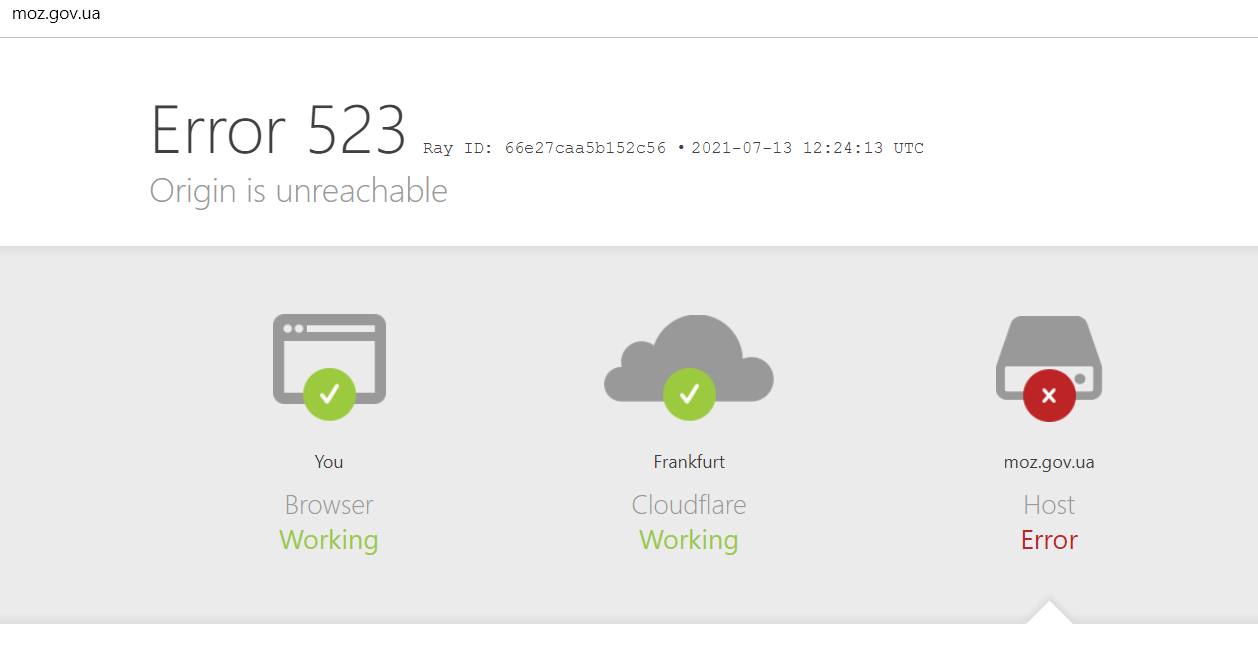Click the green checkmark on browser icon
This screenshot has height=655, width=1258.
coord(329,394)
